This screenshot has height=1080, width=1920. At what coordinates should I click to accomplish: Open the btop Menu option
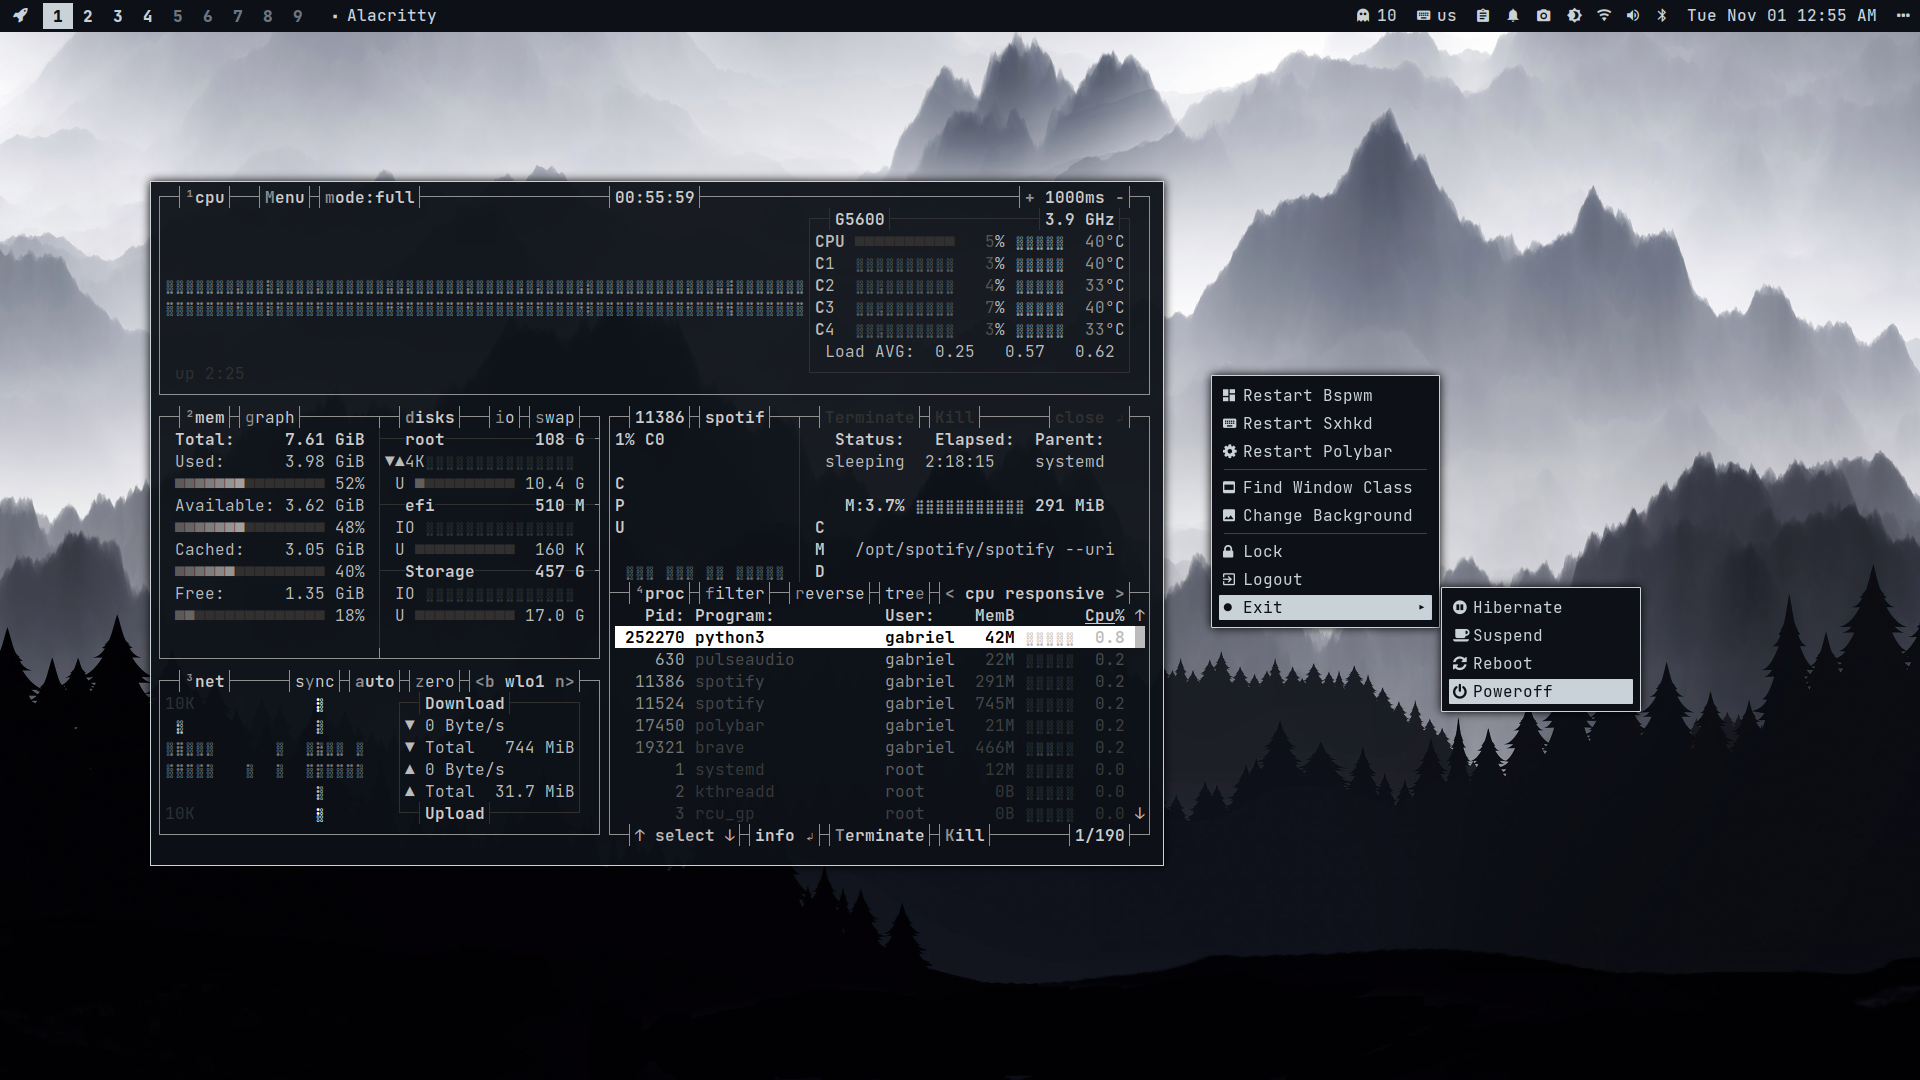[284, 197]
